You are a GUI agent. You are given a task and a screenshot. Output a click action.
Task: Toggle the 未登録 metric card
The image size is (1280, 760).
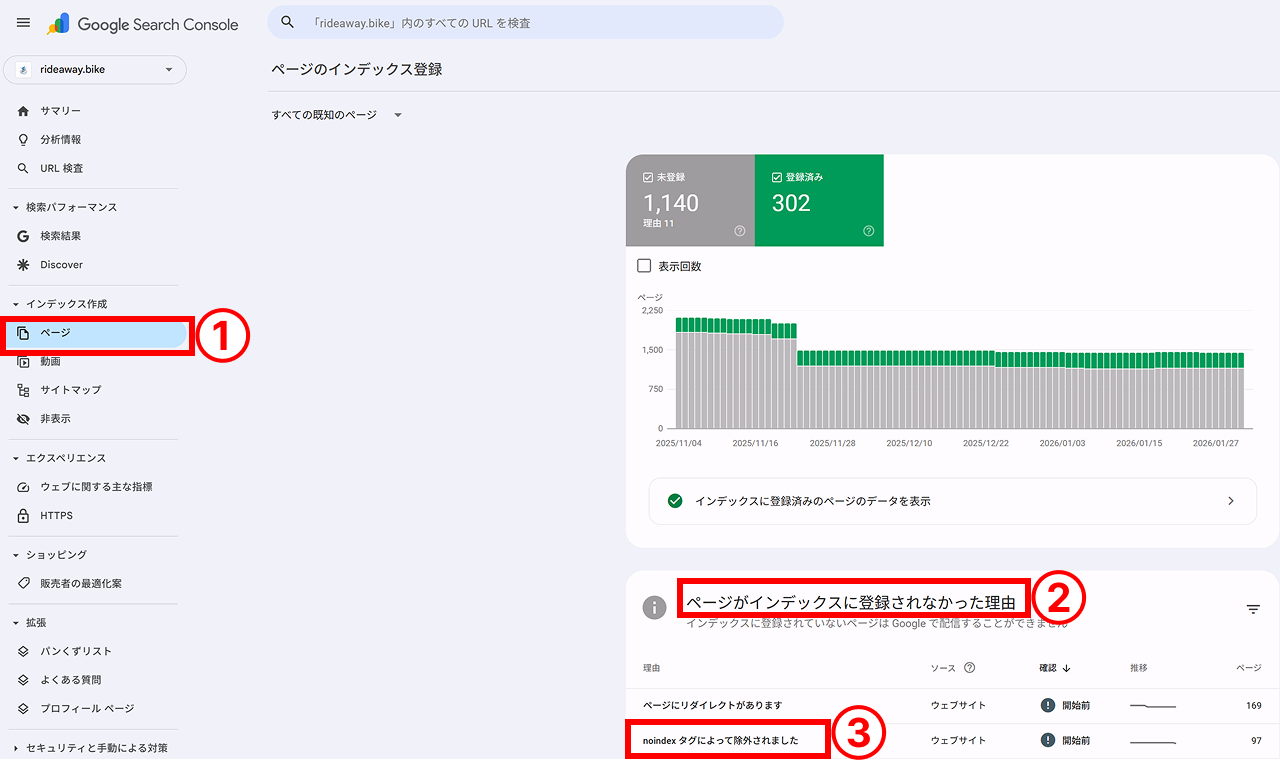tap(690, 200)
